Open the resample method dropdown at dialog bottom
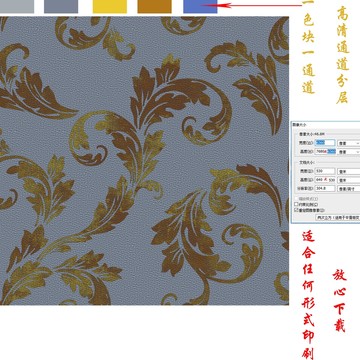 coord(338,217)
